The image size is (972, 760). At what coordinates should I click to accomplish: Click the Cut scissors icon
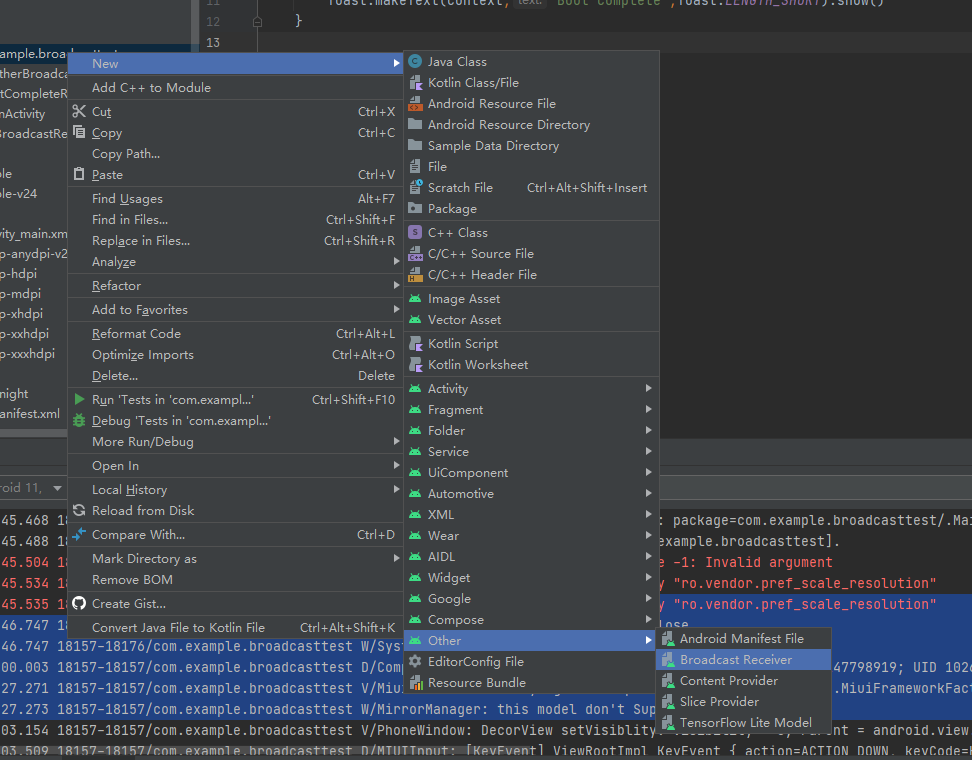[x=79, y=112]
